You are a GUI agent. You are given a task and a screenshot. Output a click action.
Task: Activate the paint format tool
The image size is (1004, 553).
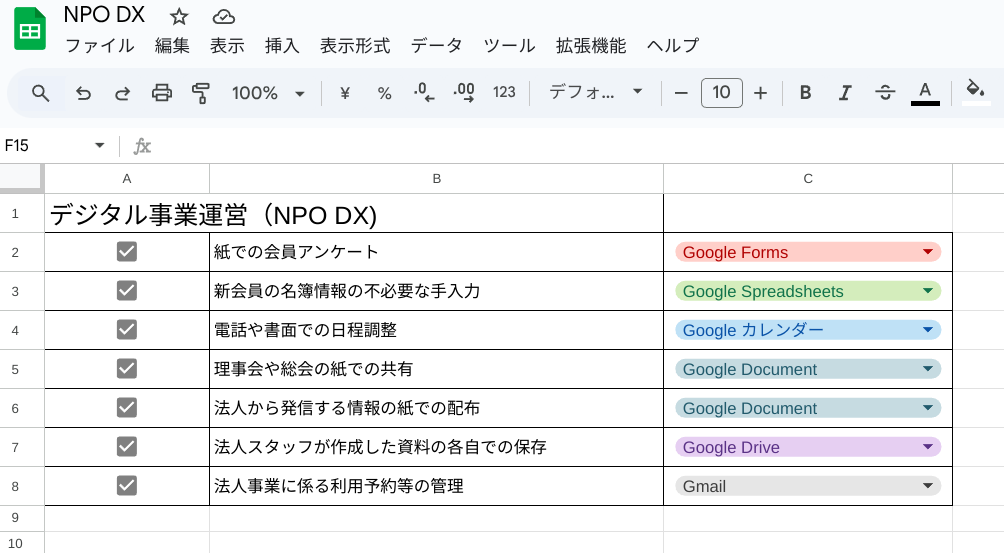(201, 93)
